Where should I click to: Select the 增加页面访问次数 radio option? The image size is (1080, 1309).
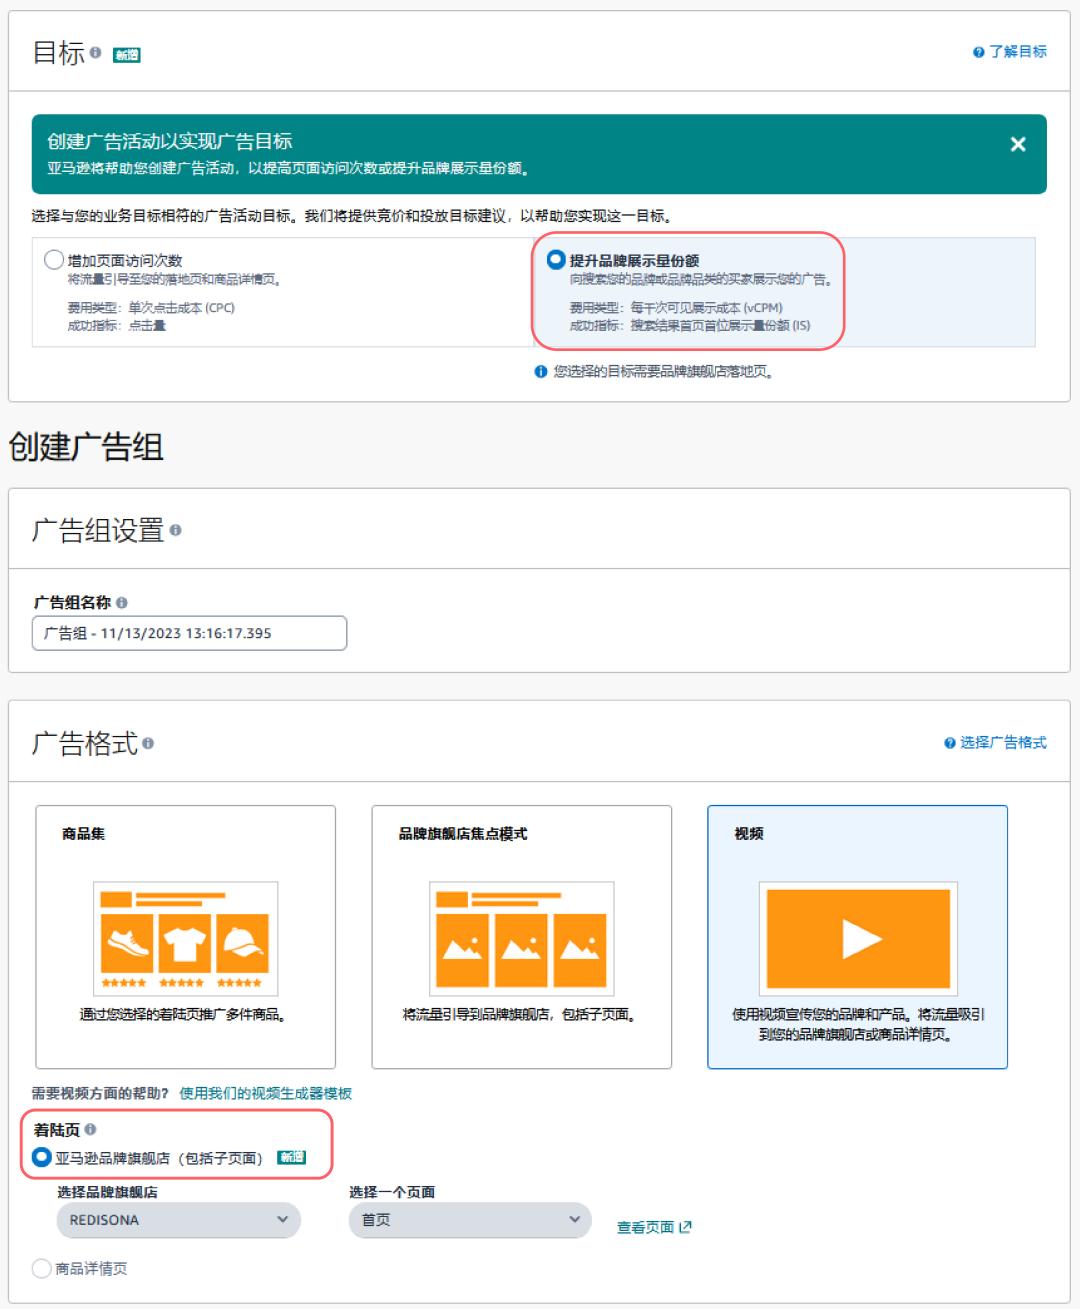54,260
